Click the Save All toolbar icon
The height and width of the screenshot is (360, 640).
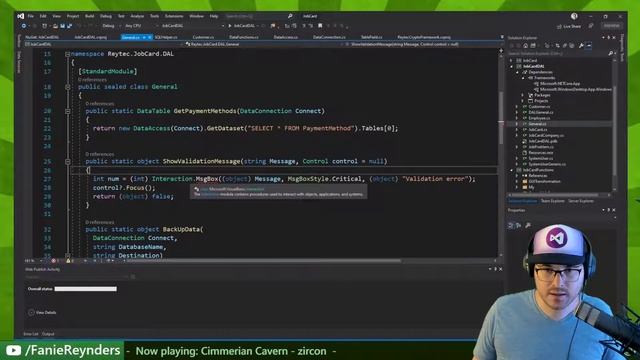(x=69, y=26)
